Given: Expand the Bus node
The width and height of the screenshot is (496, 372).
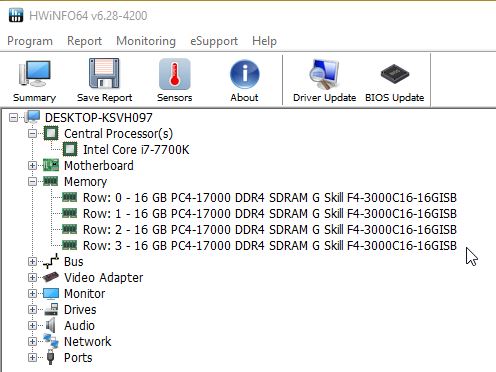Looking at the screenshot, I should coord(32,262).
